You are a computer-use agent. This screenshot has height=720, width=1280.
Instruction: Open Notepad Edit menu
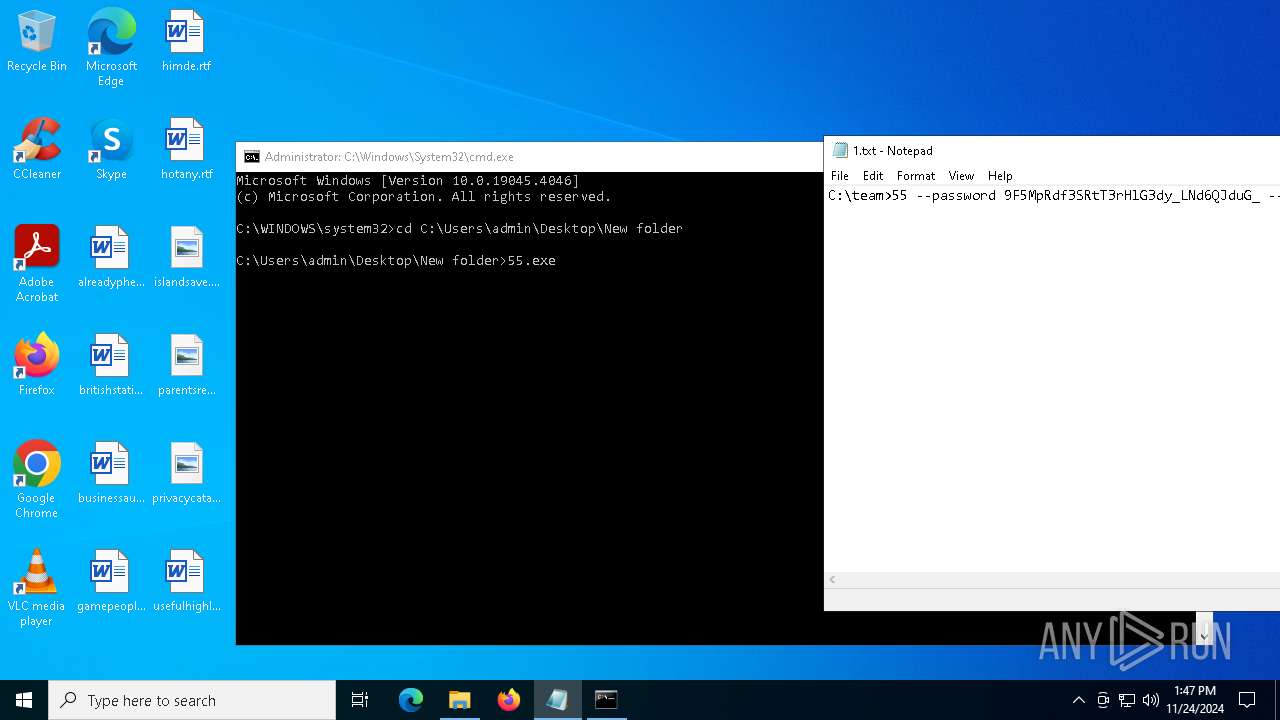click(873, 176)
